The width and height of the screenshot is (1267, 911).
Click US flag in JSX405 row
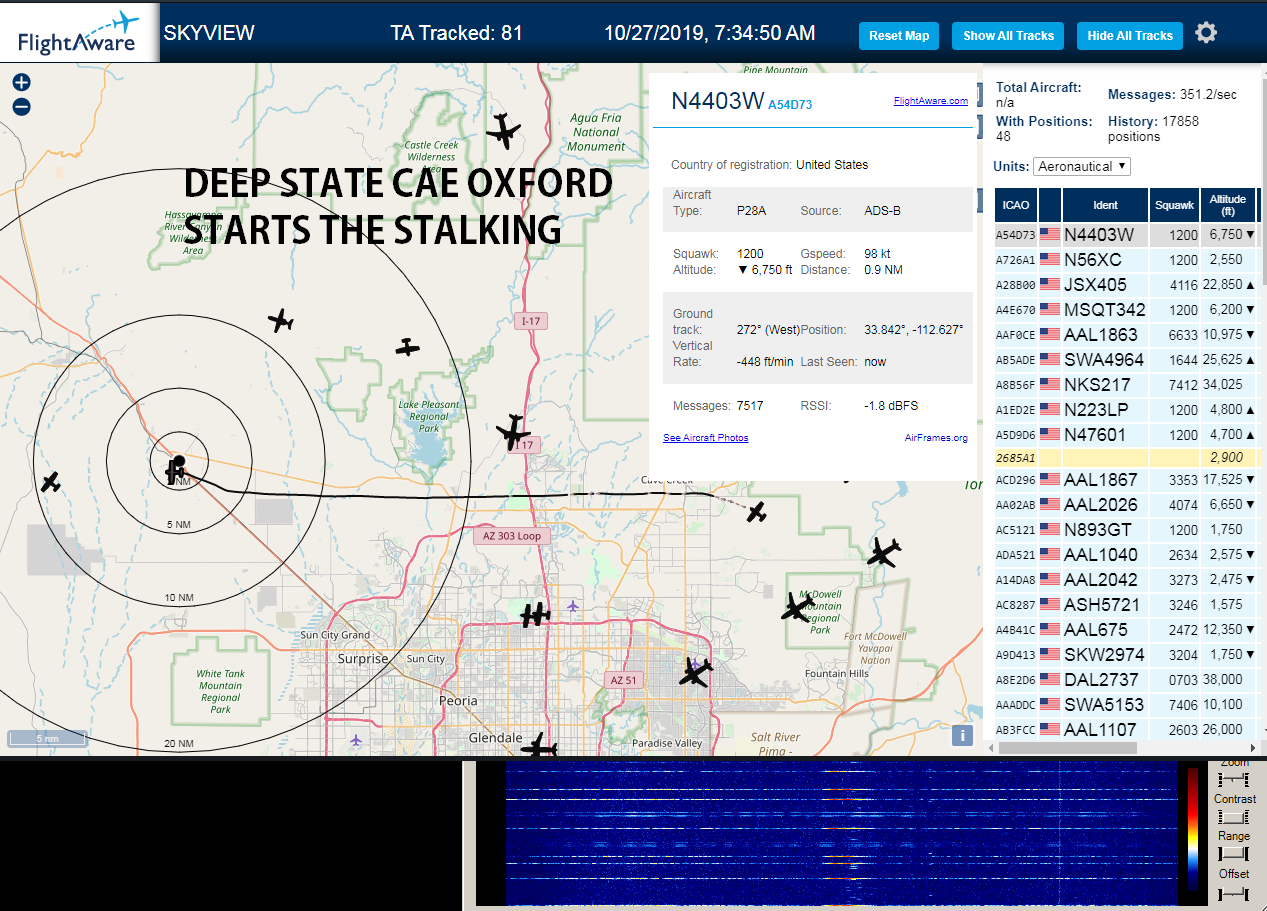1049,285
